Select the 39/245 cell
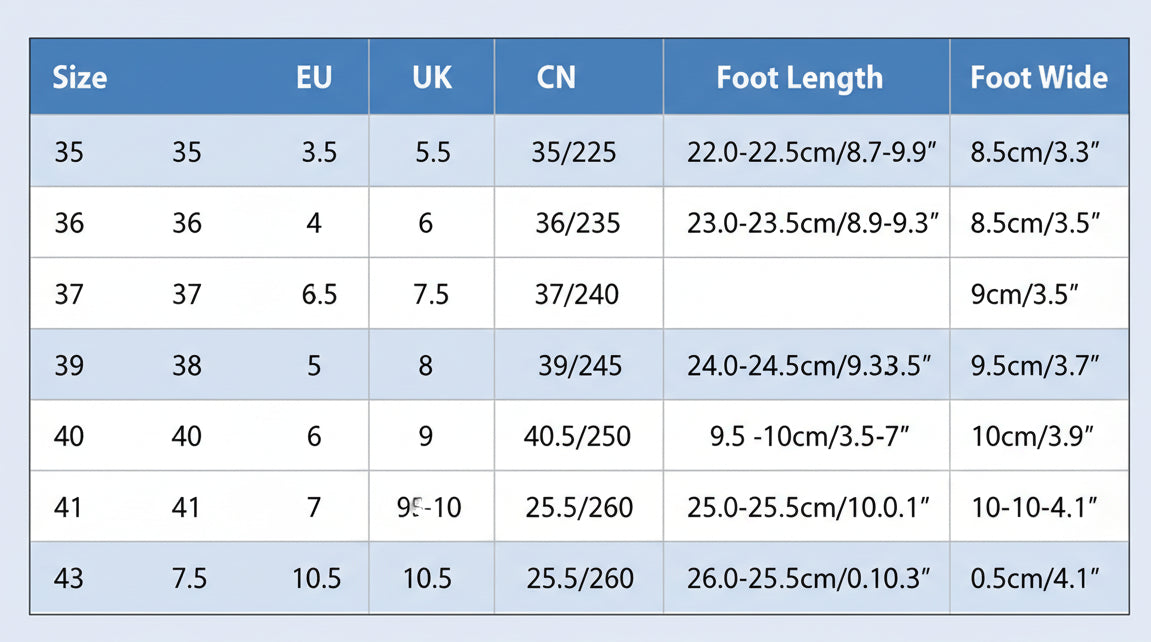The image size is (1151, 642). [580, 365]
